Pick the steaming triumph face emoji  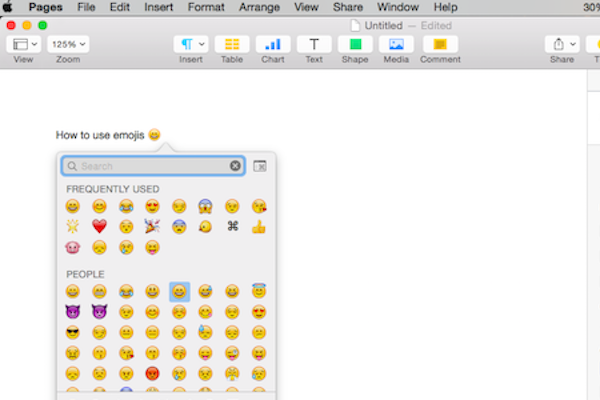pos(232,374)
